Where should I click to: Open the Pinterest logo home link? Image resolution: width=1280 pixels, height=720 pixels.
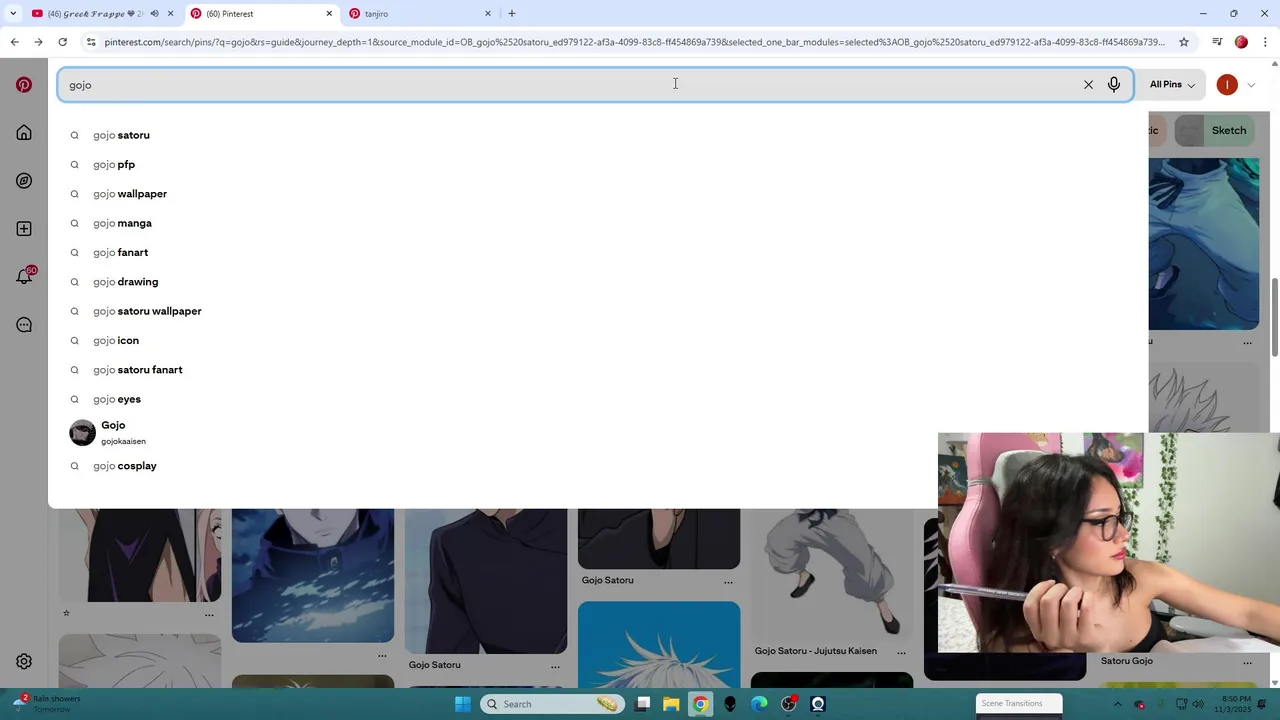point(24,85)
